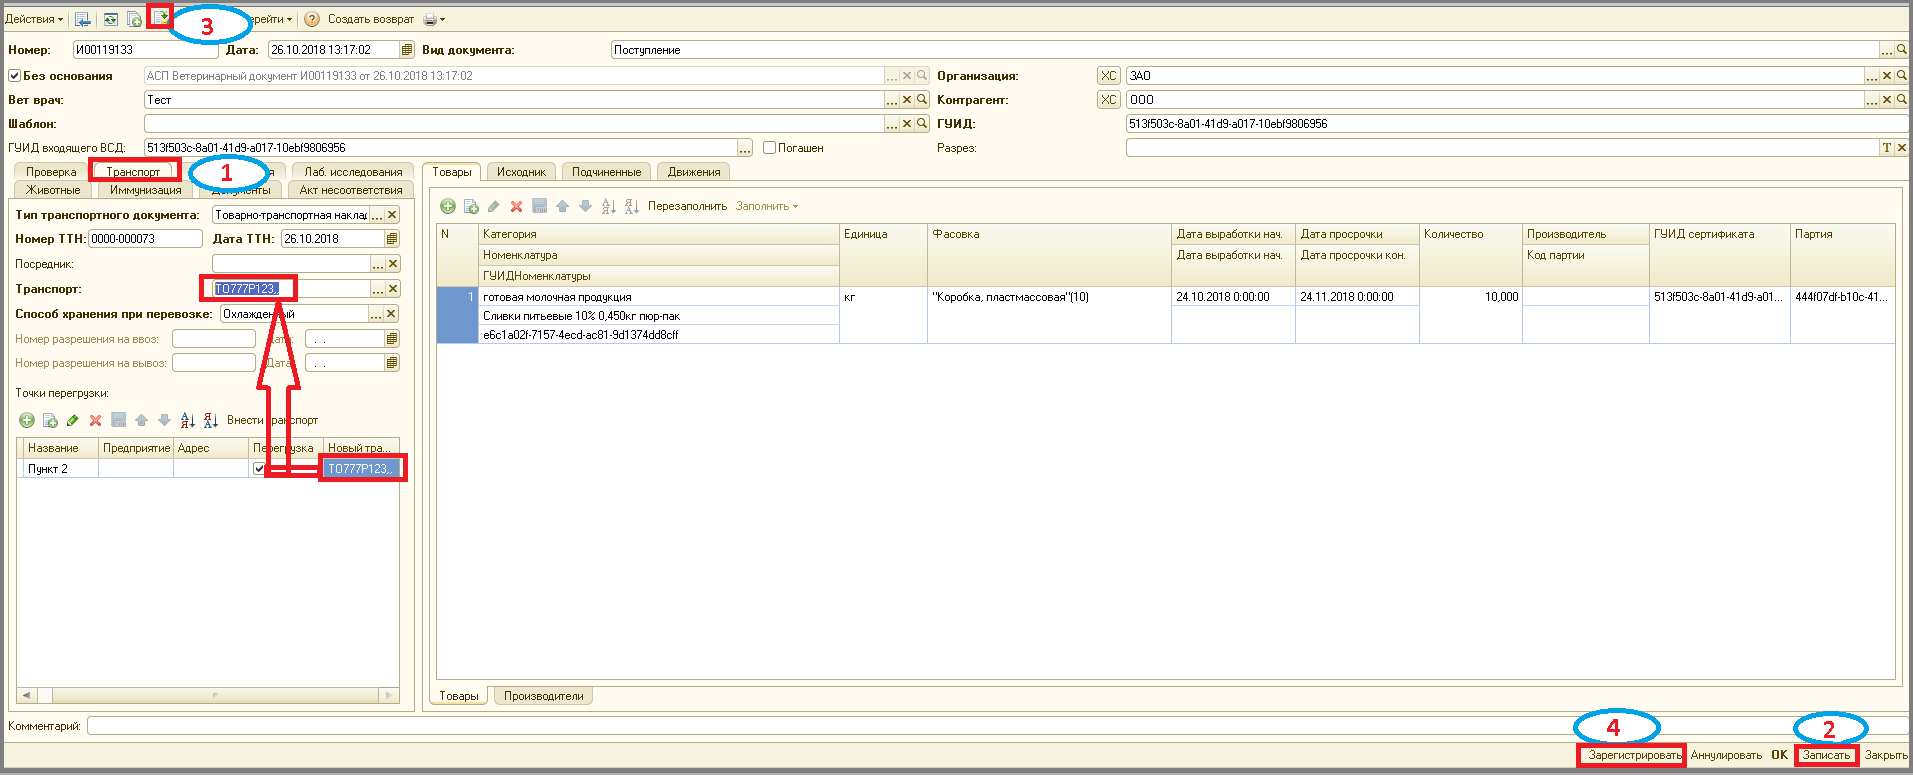Click the find-in-list icon next to Действия
Viewport: 1913px width, 775px height.
83,19
